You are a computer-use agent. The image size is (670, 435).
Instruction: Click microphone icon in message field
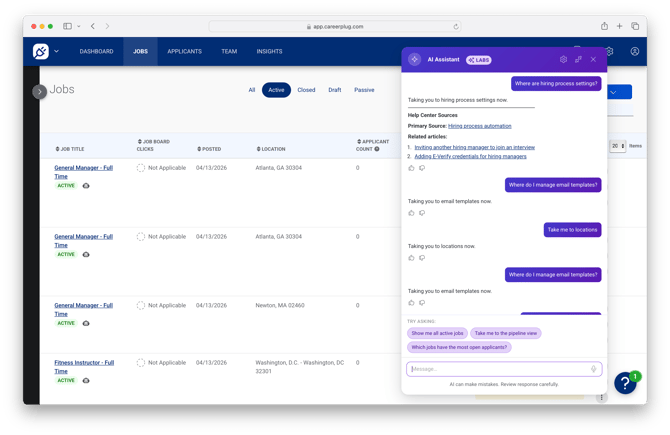pyautogui.click(x=593, y=369)
